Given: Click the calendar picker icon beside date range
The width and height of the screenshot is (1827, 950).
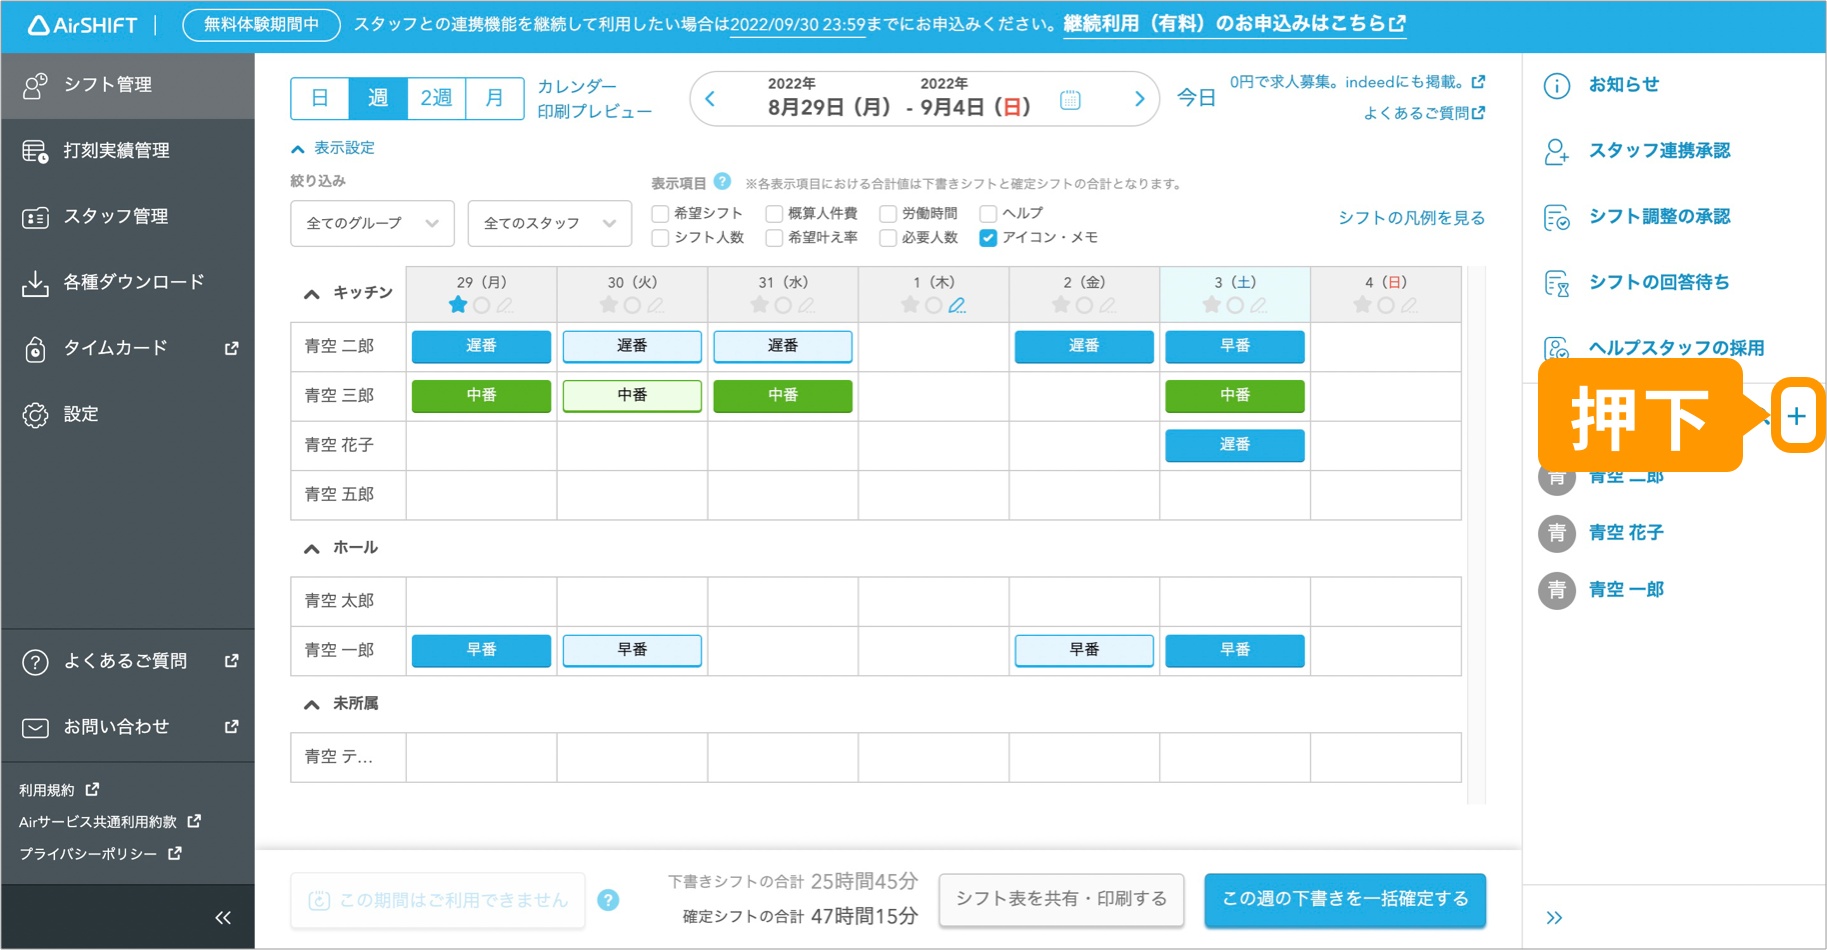Looking at the screenshot, I should (1070, 100).
